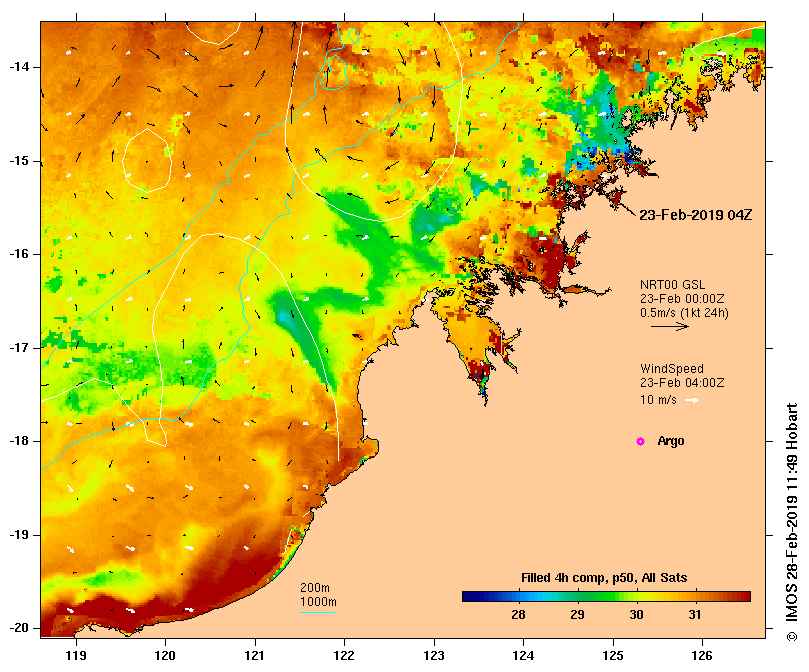Click the WindSpeed legend heading

click(672, 369)
